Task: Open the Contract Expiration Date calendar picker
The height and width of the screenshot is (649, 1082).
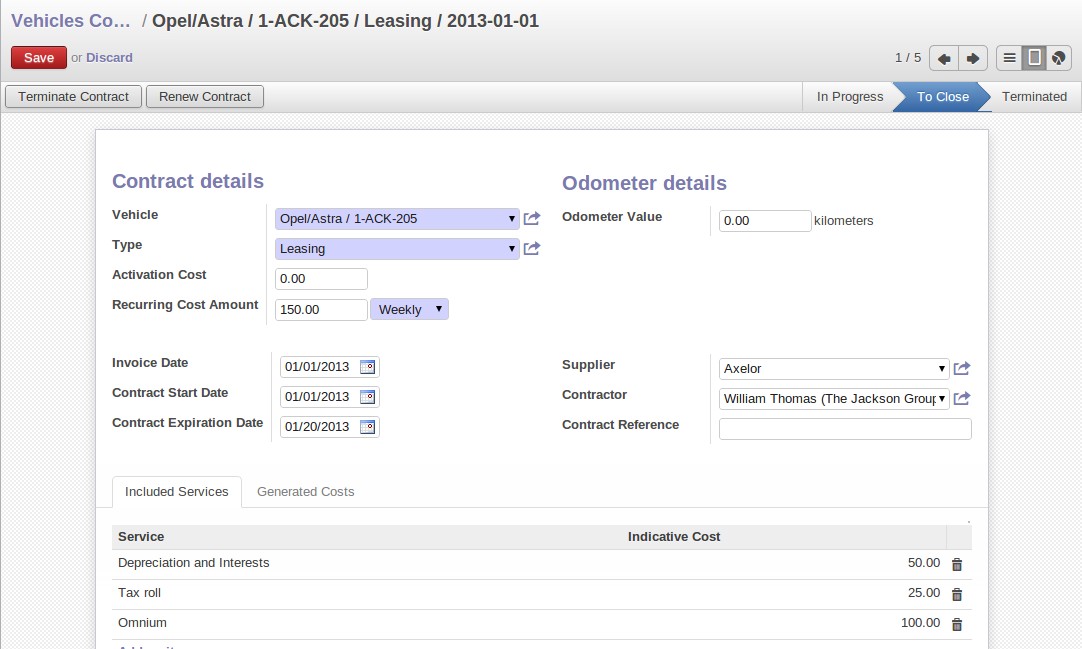Action: click(367, 427)
